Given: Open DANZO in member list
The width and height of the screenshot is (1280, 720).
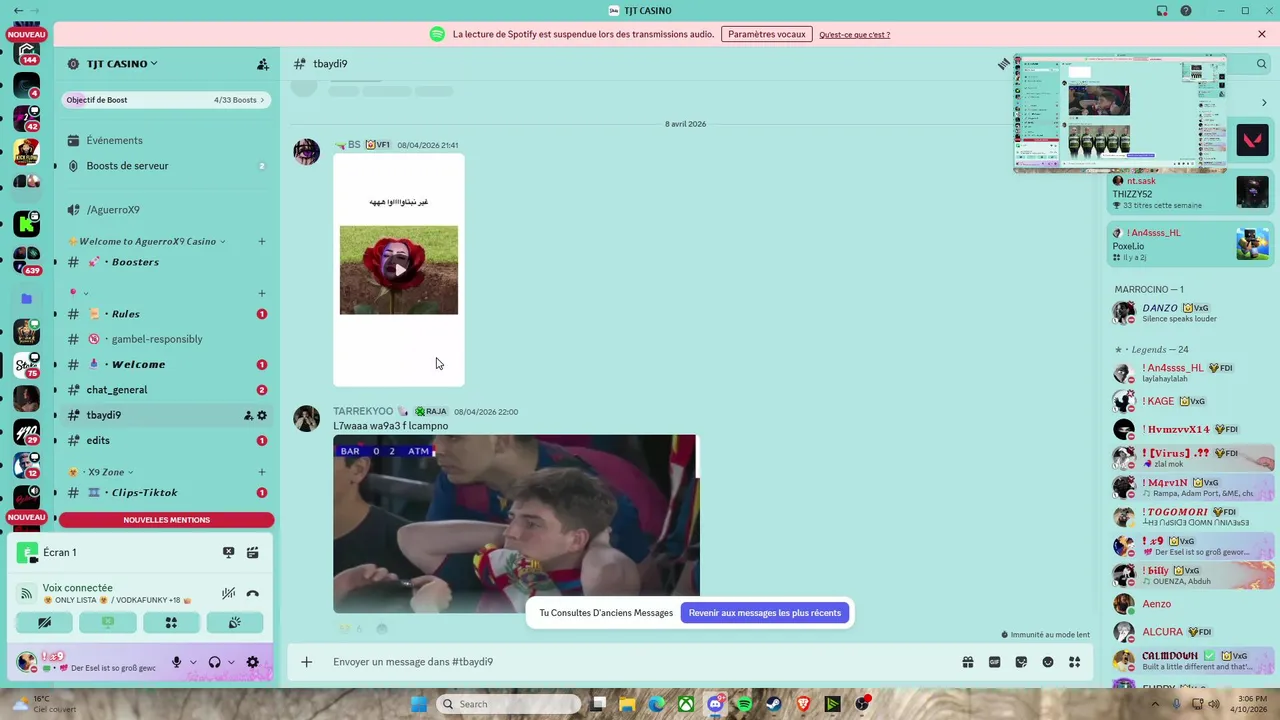Looking at the screenshot, I should tap(1190, 312).
